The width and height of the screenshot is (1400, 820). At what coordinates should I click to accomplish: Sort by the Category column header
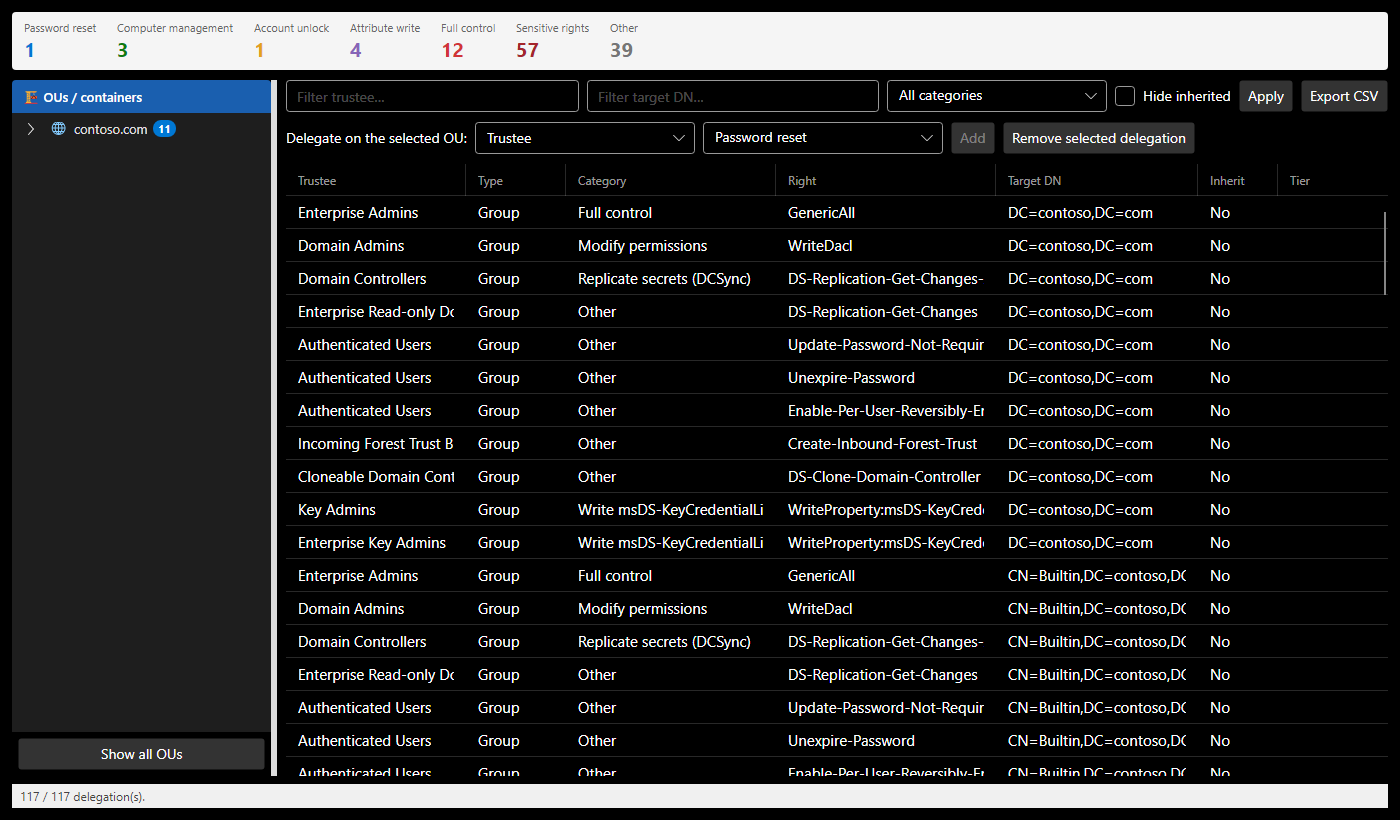pyautogui.click(x=671, y=181)
